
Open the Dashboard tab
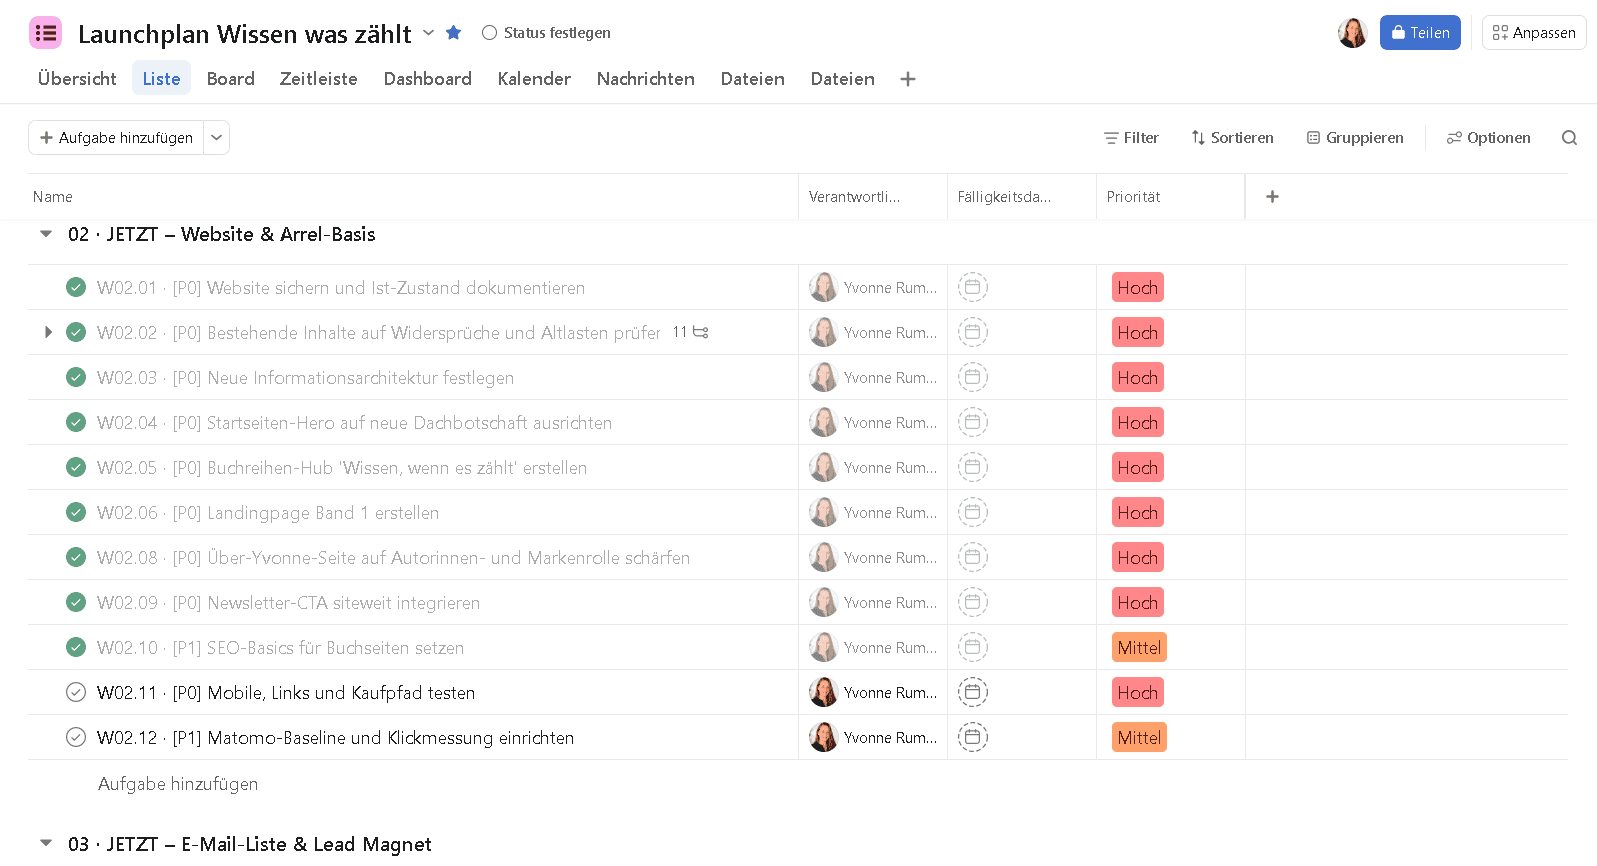(428, 79)
